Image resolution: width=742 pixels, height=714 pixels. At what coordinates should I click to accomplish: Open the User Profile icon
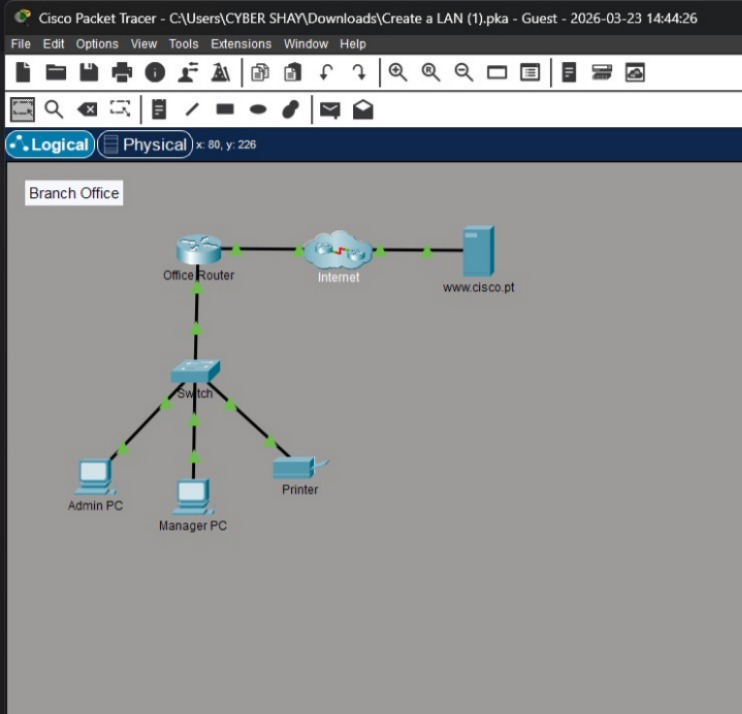pyautogui.click(x=188, y=73)
